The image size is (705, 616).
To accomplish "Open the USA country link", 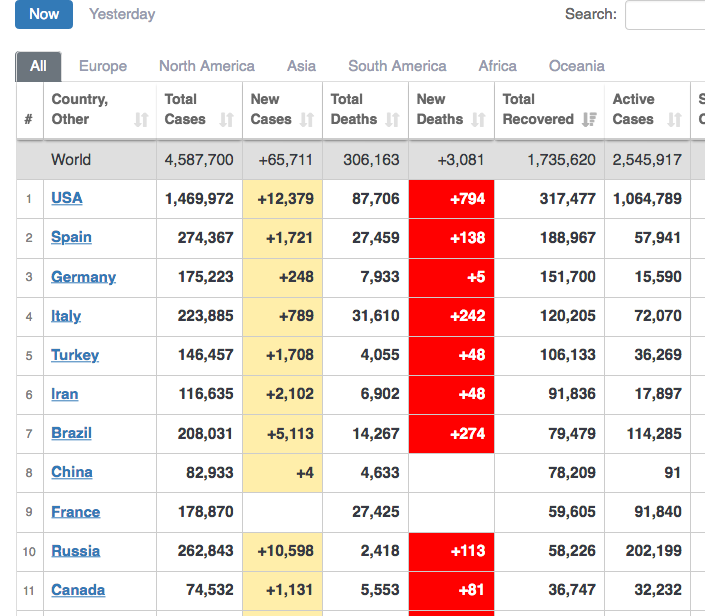I will tap(67, 198).
